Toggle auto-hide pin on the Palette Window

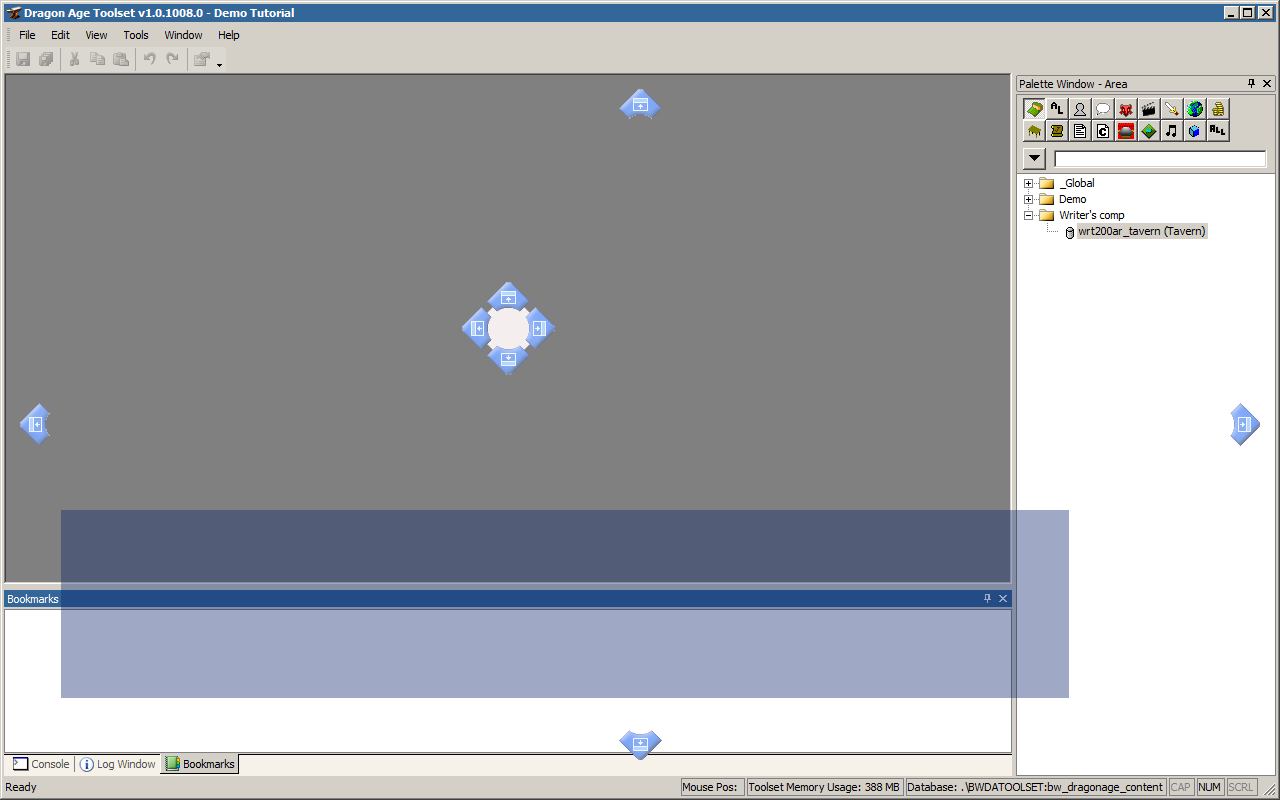[1251, 84]
